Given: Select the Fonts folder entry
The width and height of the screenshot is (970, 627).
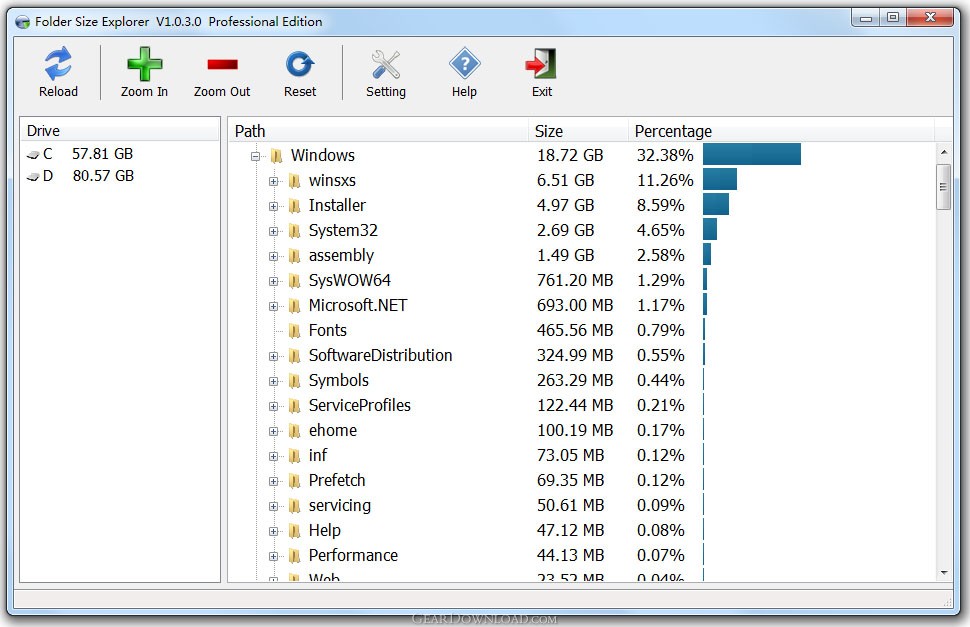Looking at the screenshot, I should pos(327,330).
